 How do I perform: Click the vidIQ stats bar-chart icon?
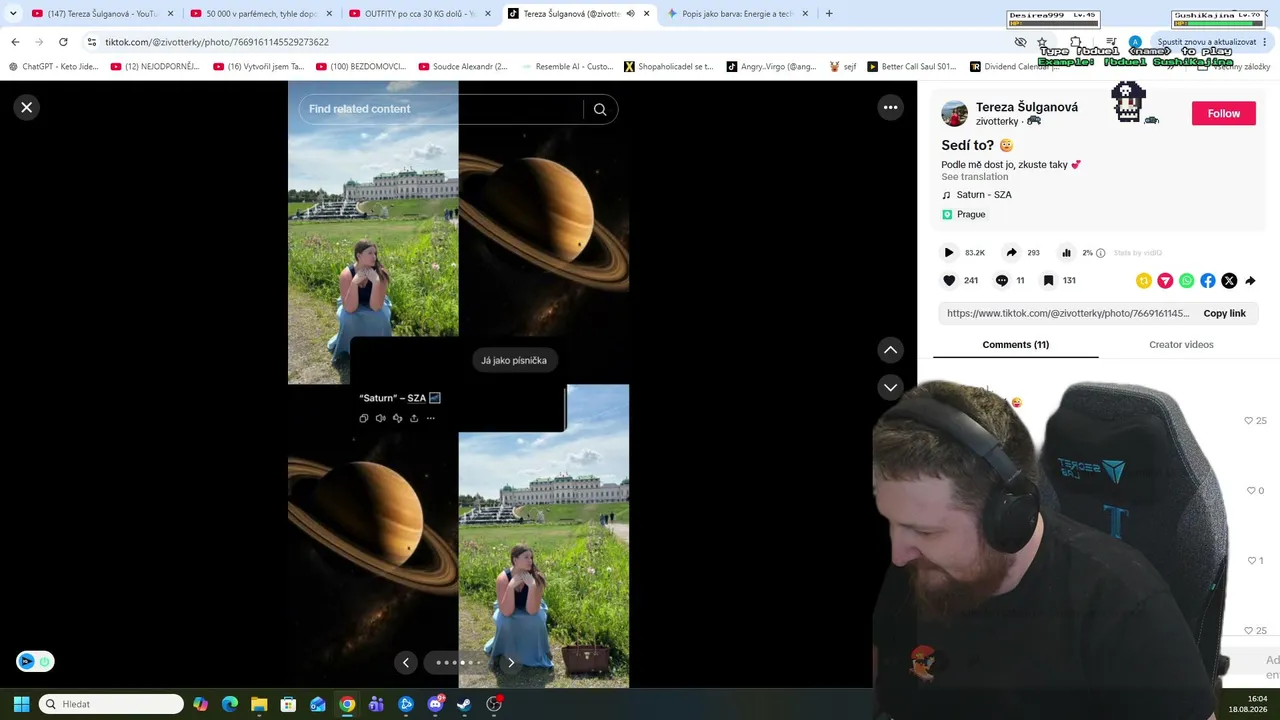coord(1066,253)
